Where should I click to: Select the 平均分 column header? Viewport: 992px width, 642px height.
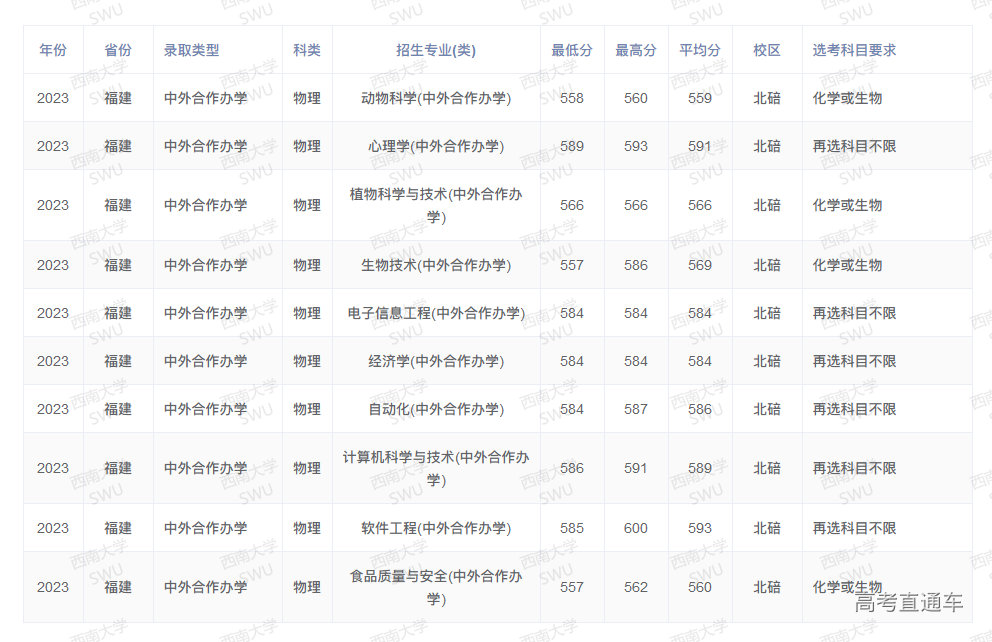700,49
